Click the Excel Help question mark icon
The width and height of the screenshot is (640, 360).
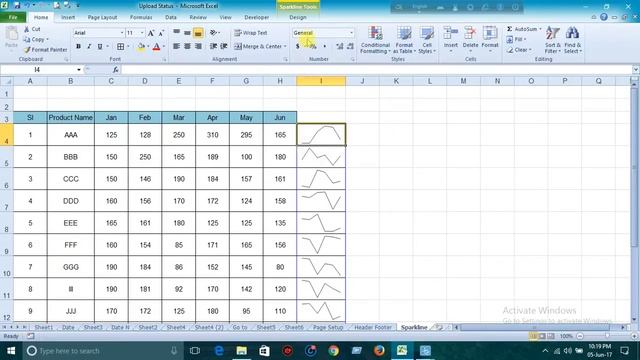pyautogui.click(x=604, y=17)
